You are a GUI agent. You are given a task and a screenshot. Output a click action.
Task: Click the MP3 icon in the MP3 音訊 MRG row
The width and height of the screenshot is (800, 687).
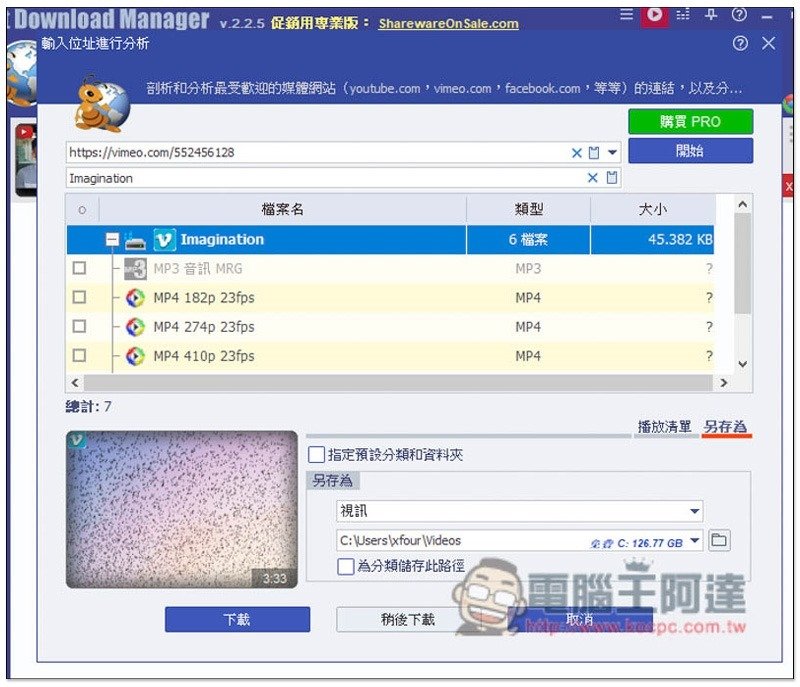(135, 268)
